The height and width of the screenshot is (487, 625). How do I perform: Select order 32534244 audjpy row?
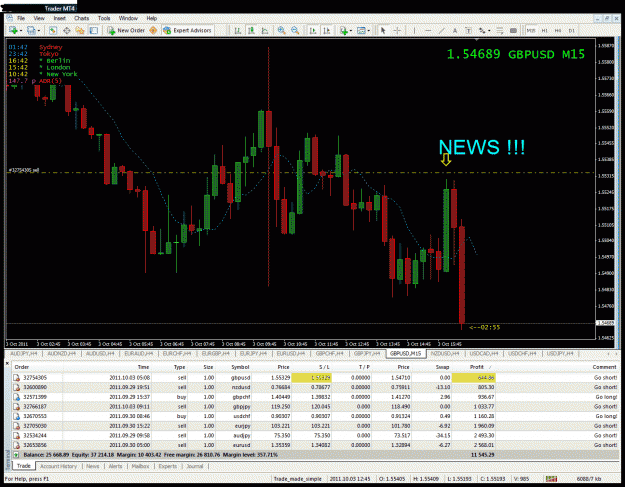(x=315, y=436)
